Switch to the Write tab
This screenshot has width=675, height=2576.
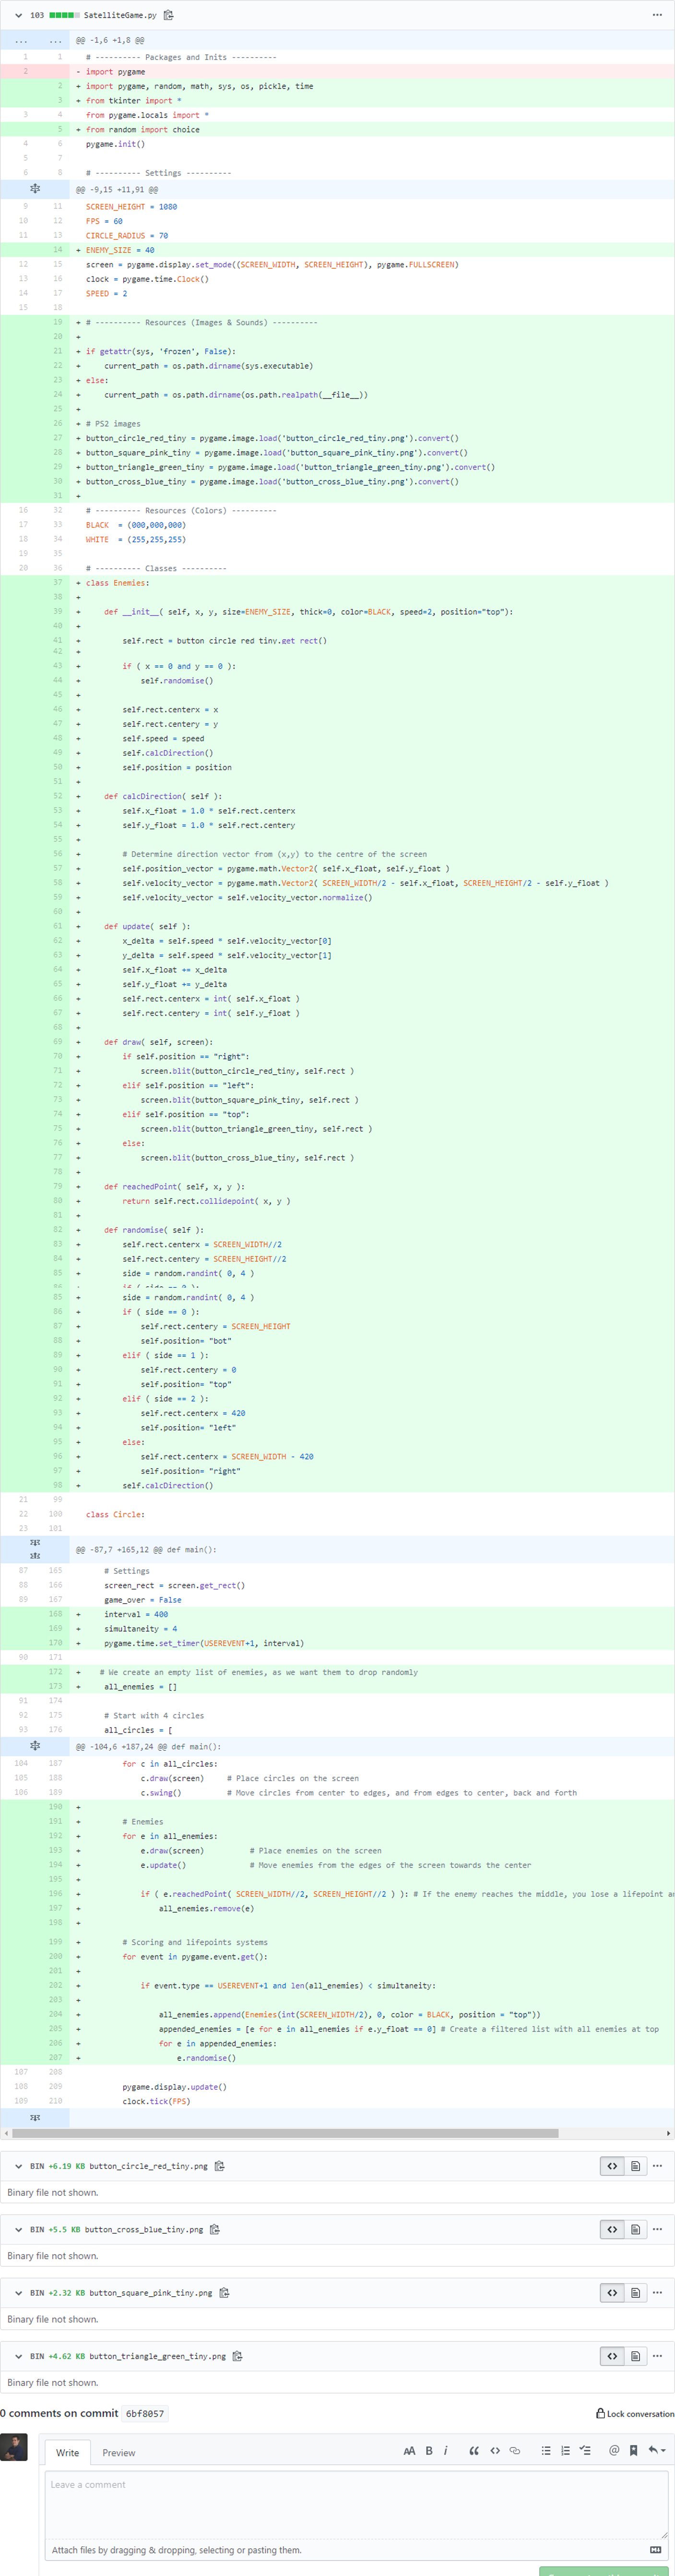[x=67, y=2452]
